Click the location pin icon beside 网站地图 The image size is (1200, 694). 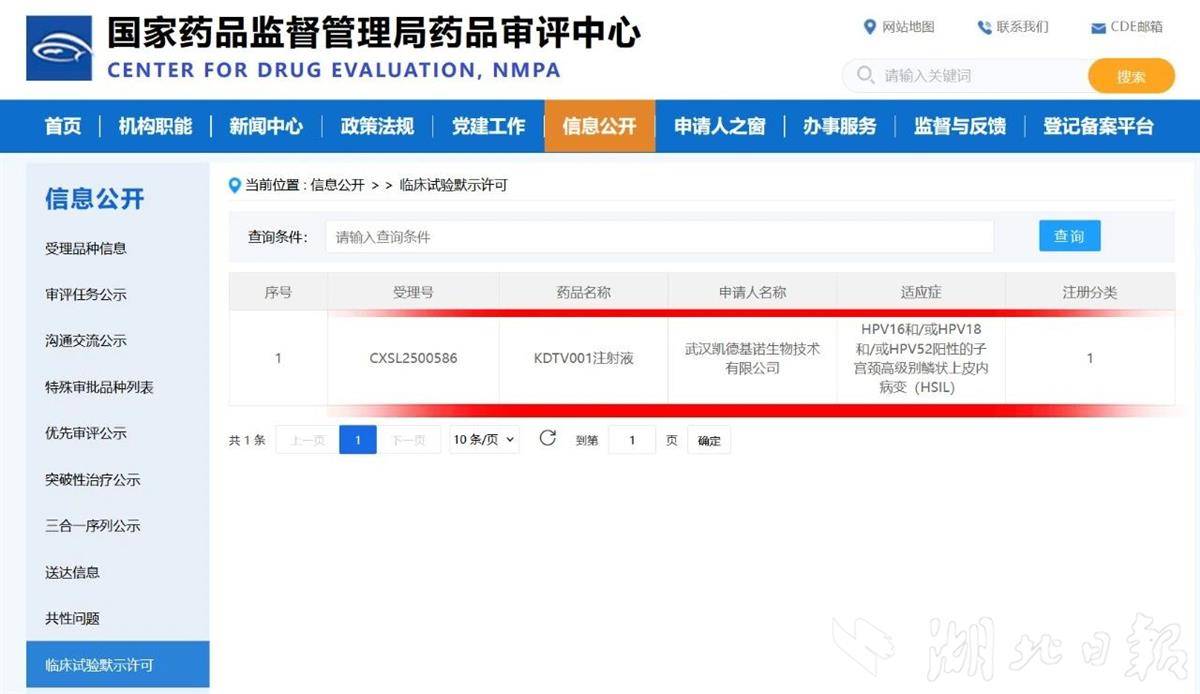[x=872, y=28]
